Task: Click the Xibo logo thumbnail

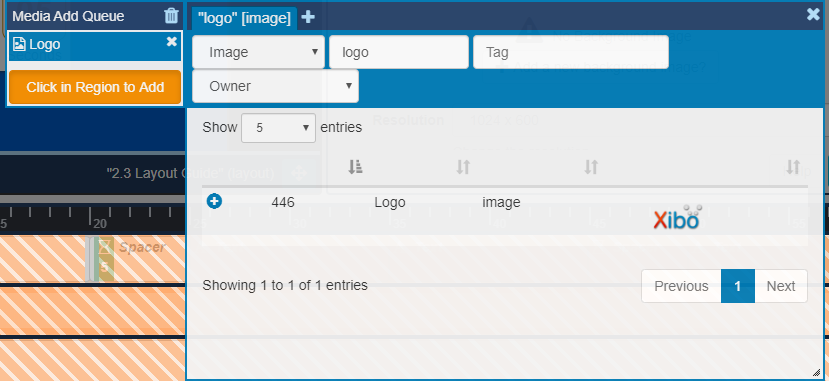Action: pyautogui.click(x=678, y=217)
